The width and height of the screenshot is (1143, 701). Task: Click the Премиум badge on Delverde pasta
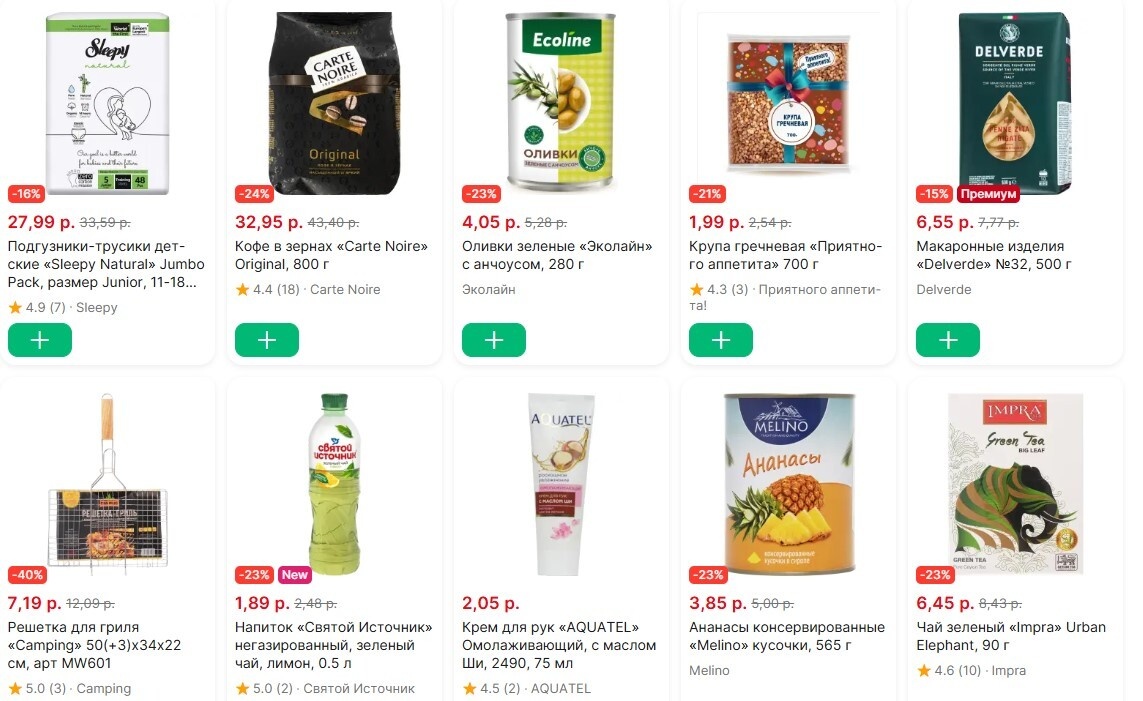click(988, 194)
